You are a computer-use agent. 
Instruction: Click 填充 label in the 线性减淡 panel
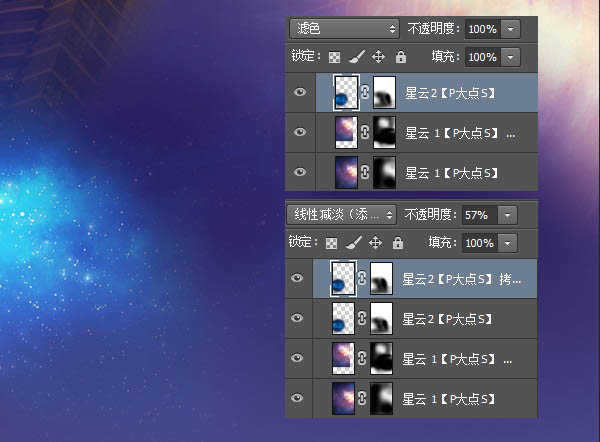tap(440, 243)
